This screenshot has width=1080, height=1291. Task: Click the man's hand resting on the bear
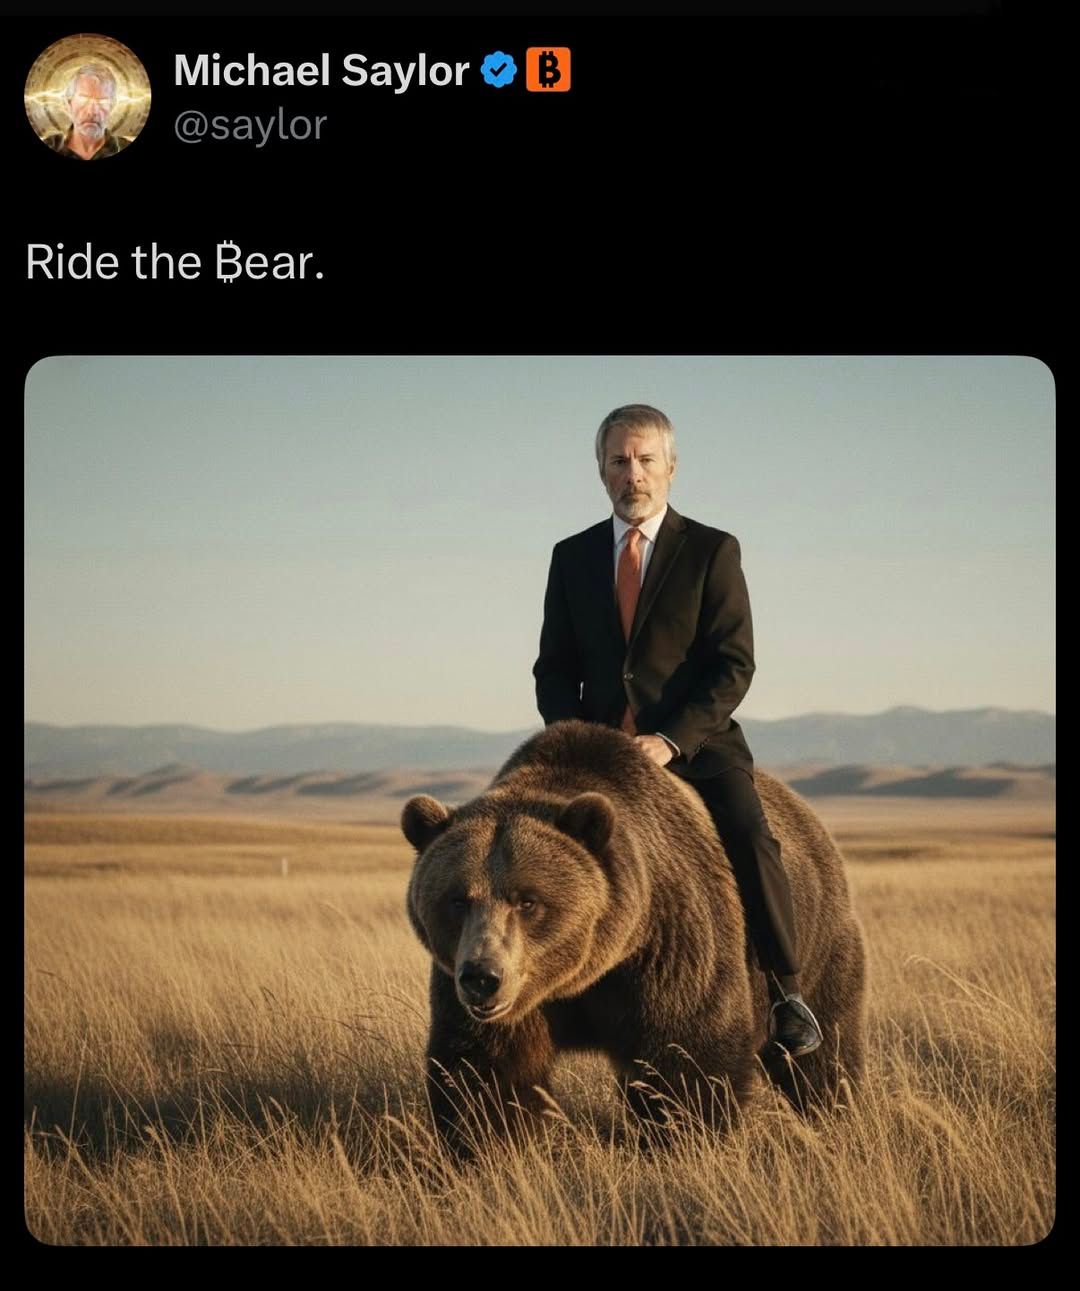coord(655,748)
